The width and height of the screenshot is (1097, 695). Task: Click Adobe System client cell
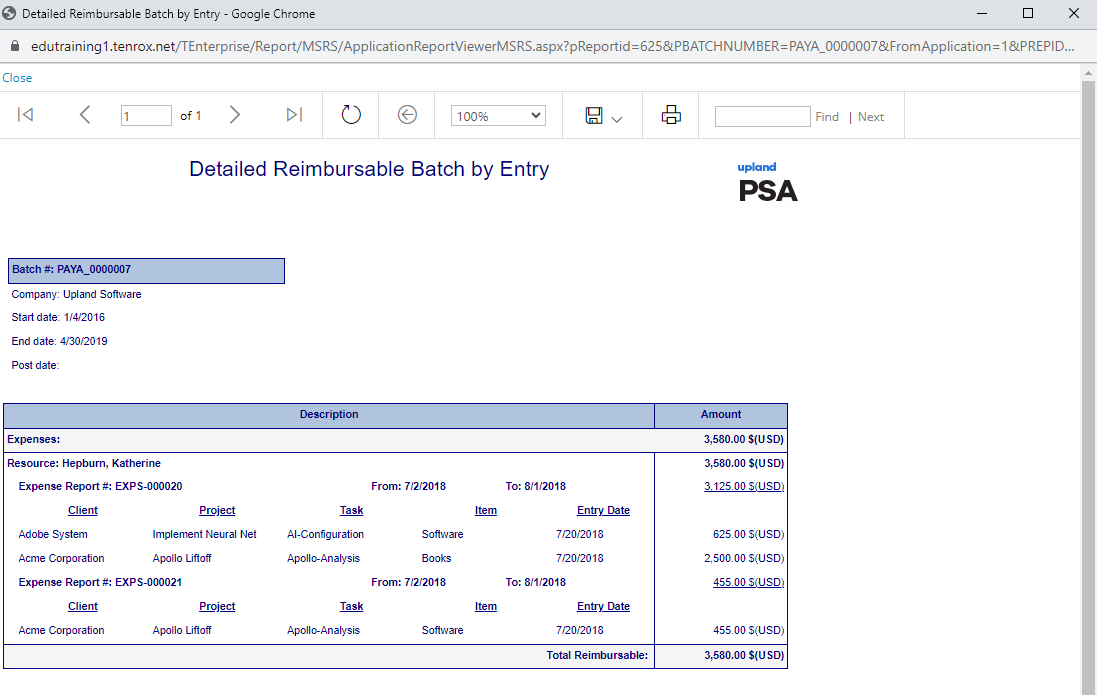[x=53, y=535]
